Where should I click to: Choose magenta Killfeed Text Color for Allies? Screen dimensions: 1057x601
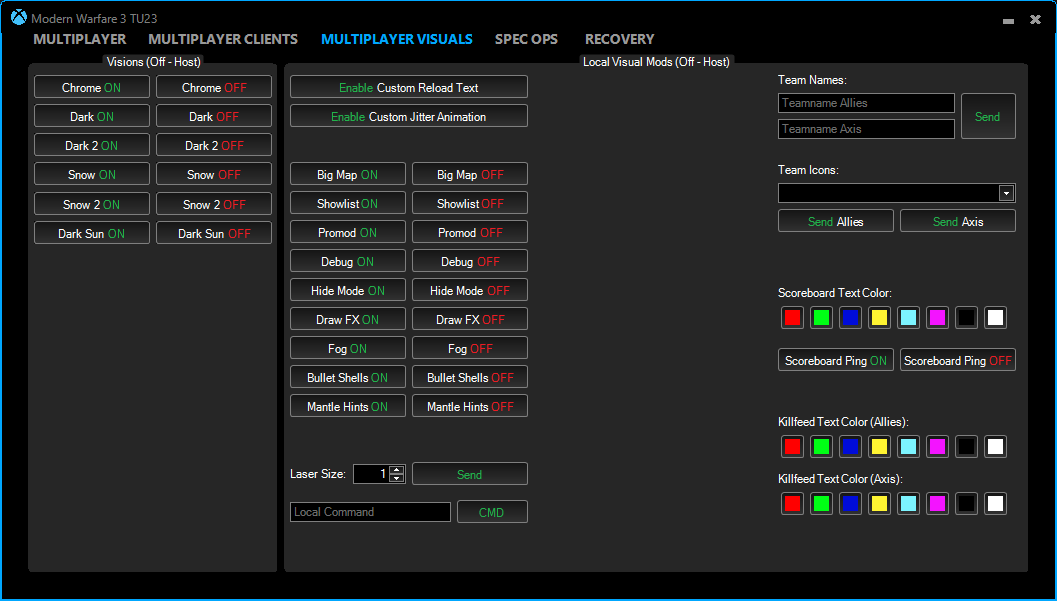tap(938, 446)
